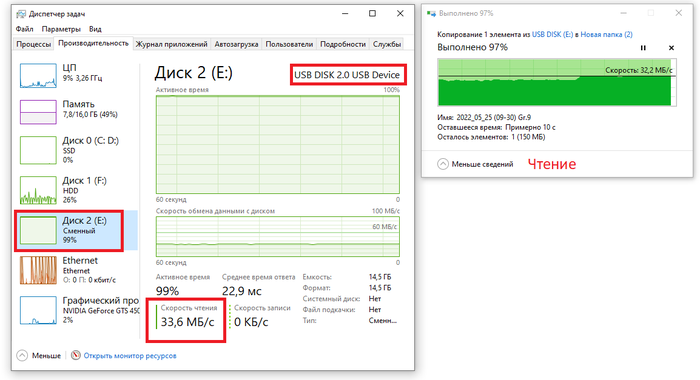The image size is (700, 380).
Task: Click the USB DISK 2.0 USB Device label
Action: (347, 75)
